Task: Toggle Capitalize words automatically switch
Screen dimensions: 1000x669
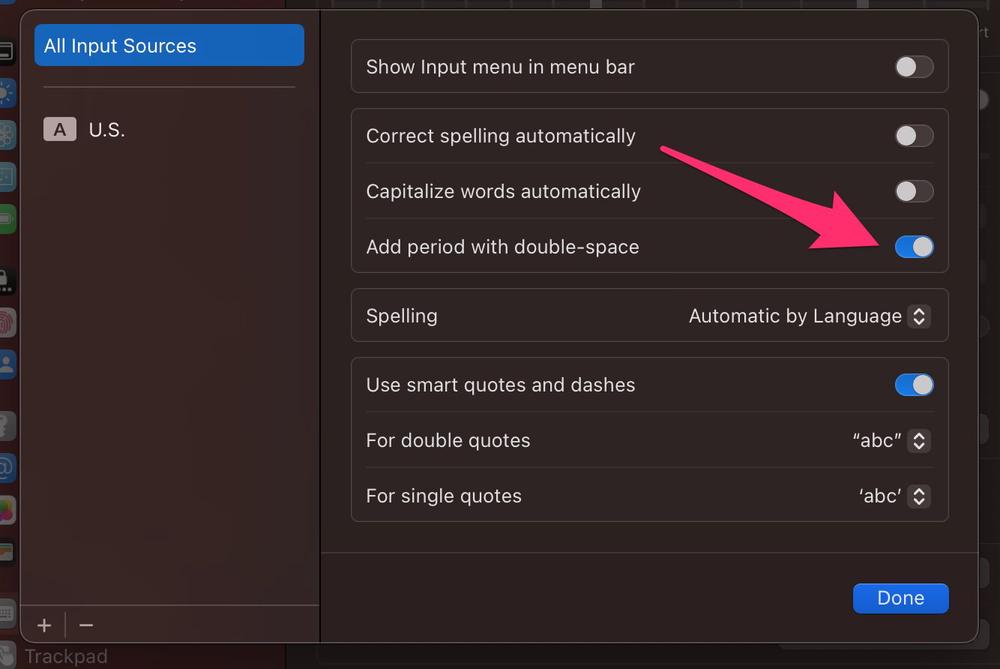Action: coord(913,191)
